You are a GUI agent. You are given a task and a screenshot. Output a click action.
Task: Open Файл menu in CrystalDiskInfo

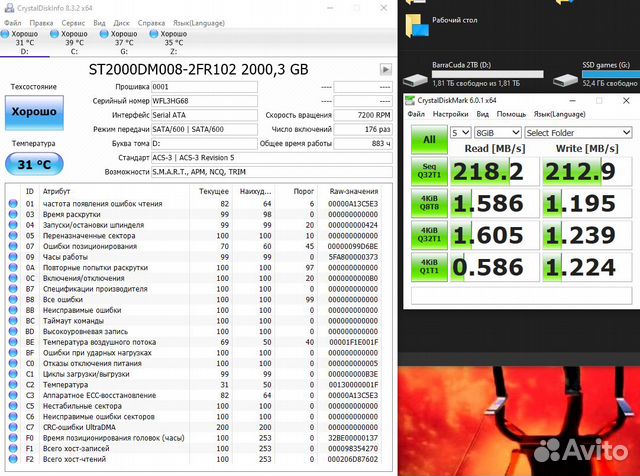[x=13, y=23]
